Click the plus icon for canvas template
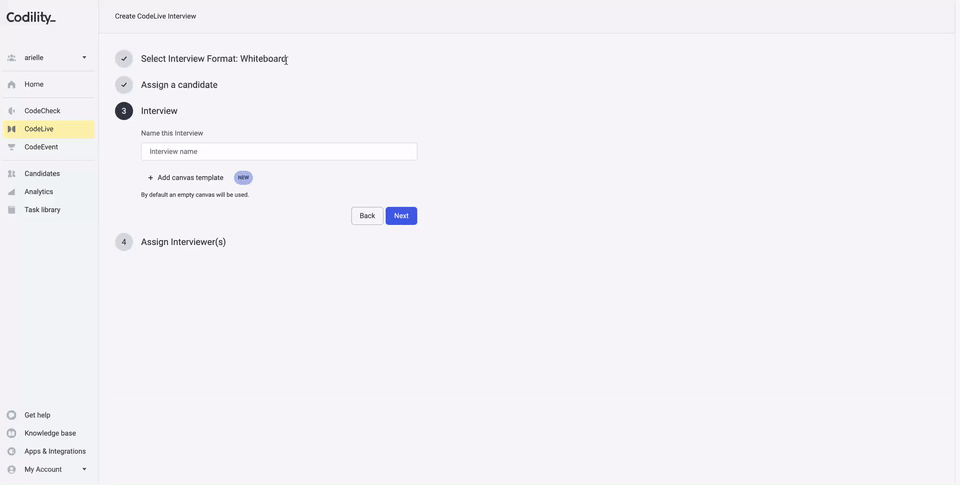The image size is (960, 485). coord(151,178)
